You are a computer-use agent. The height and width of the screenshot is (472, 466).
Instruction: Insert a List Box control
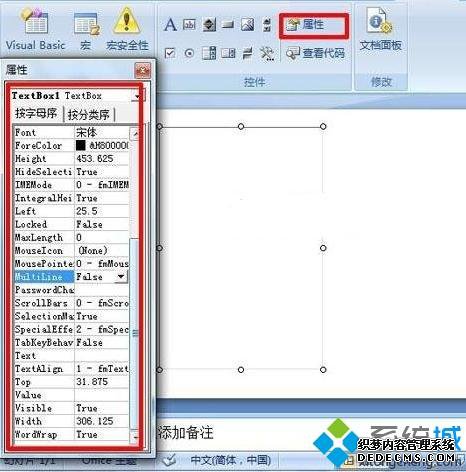click(209, 53)
